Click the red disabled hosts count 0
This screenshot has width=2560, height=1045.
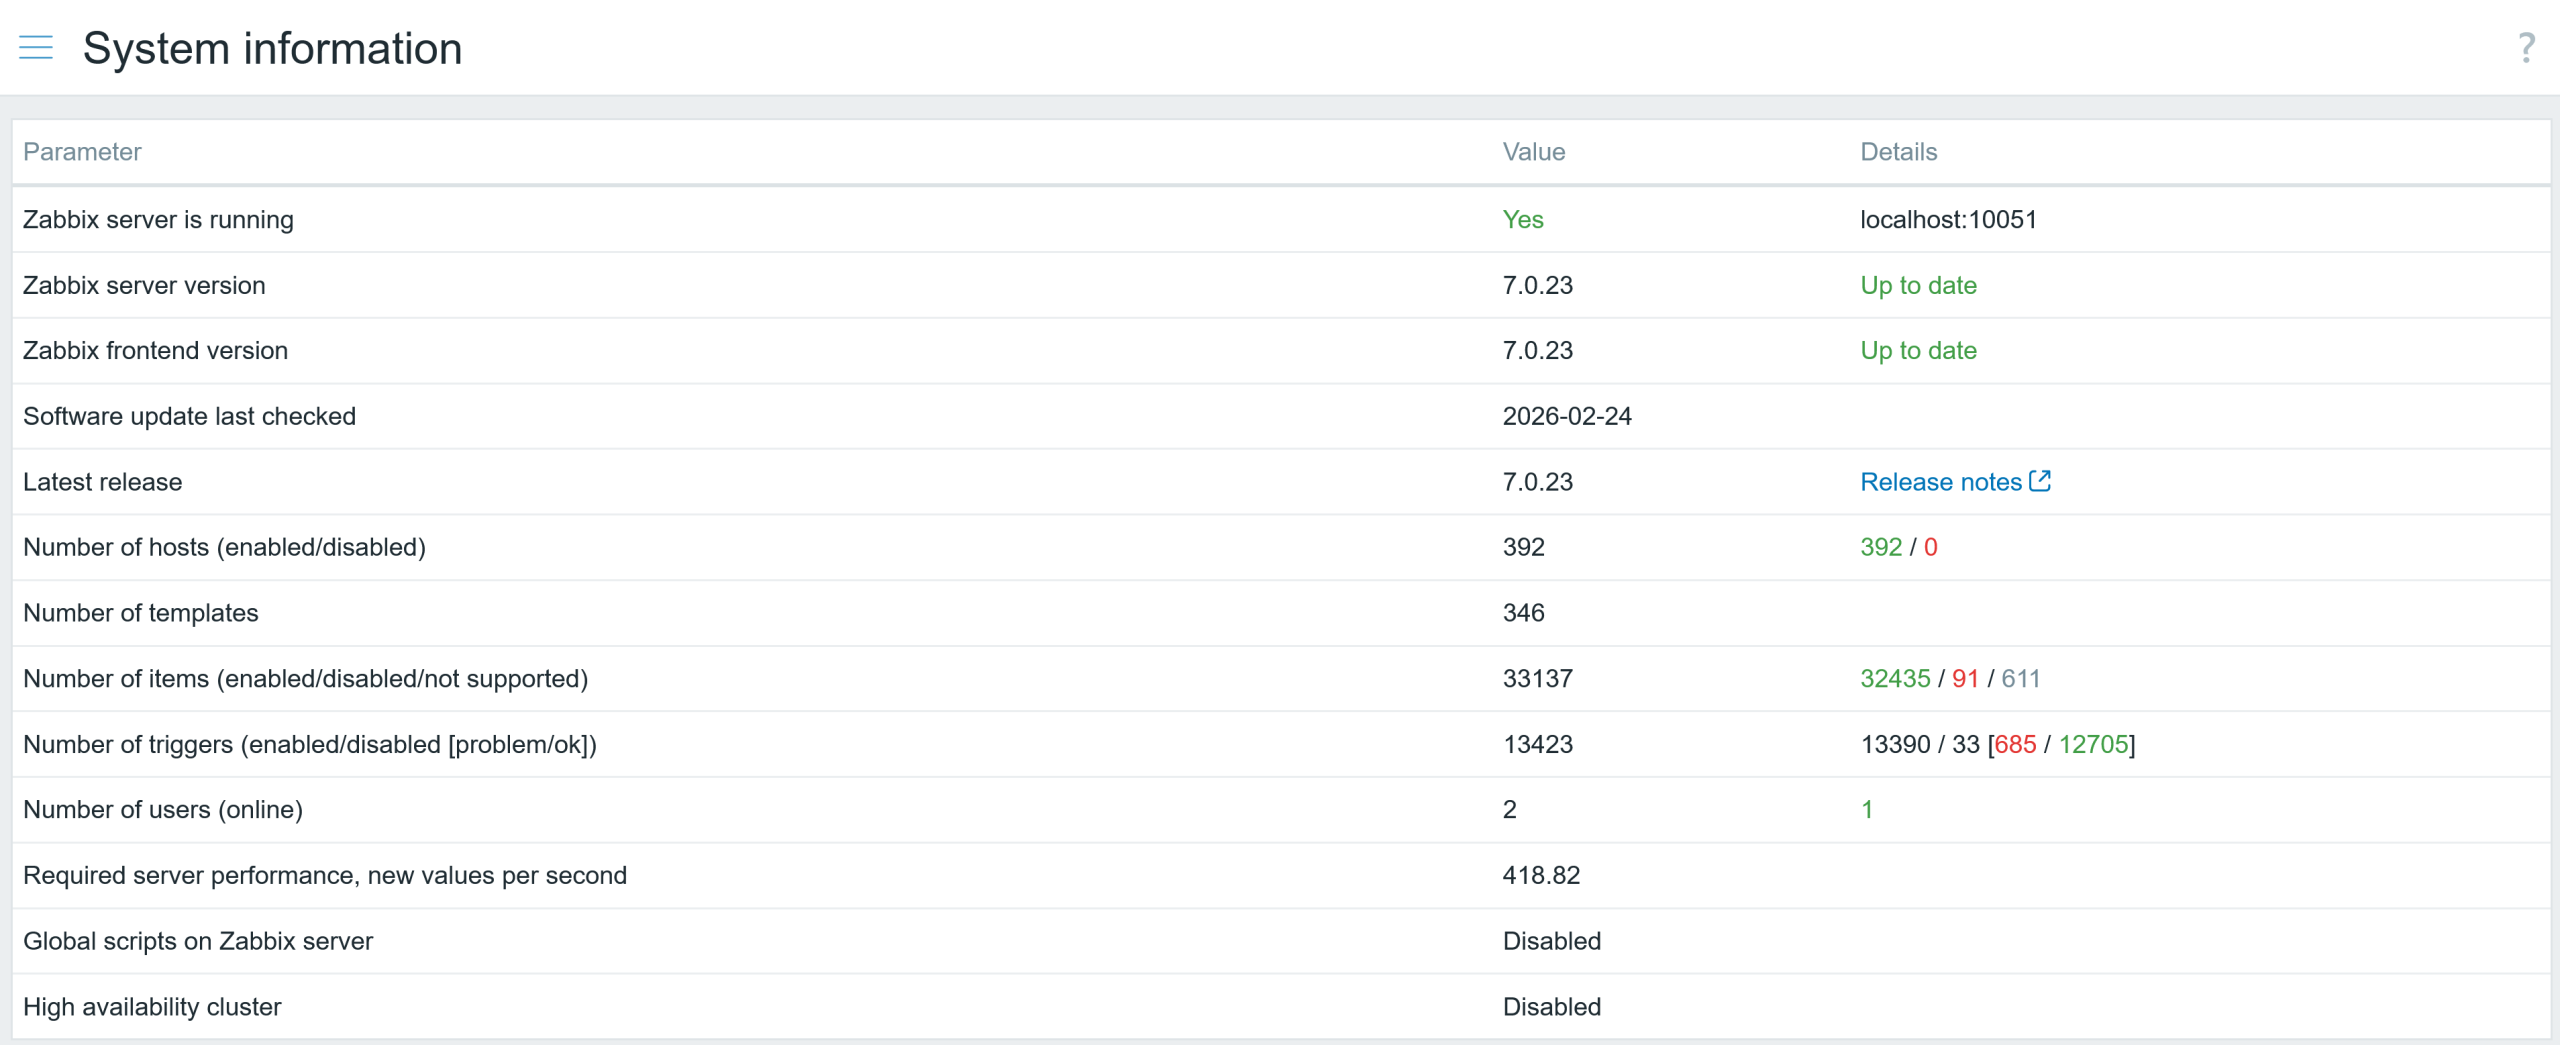pyautogui.click(x=1930, y=548)
